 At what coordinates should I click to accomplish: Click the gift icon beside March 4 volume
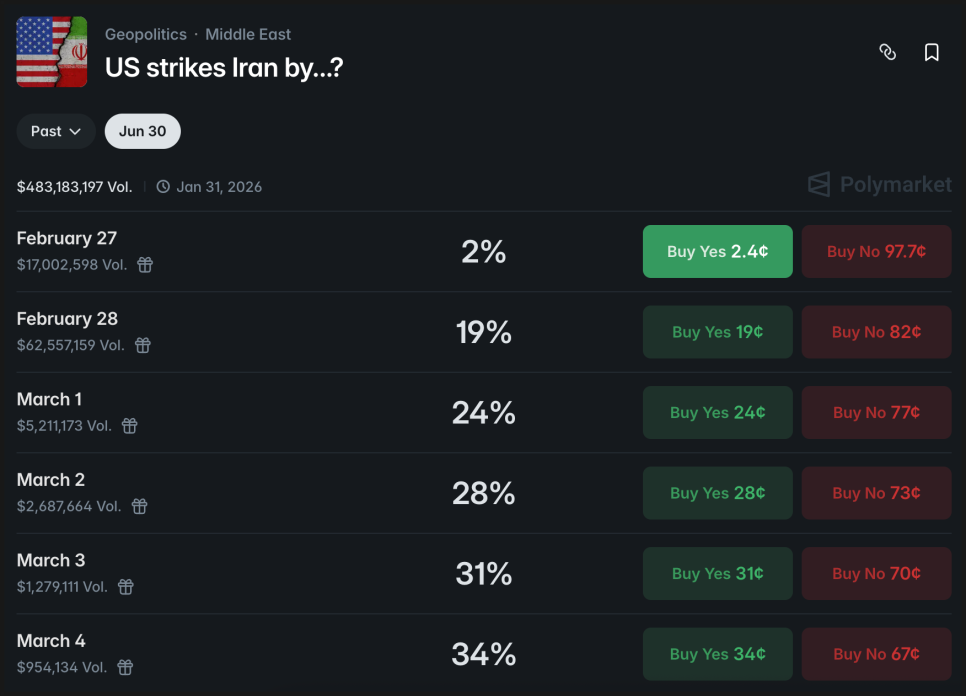(125, 667)
